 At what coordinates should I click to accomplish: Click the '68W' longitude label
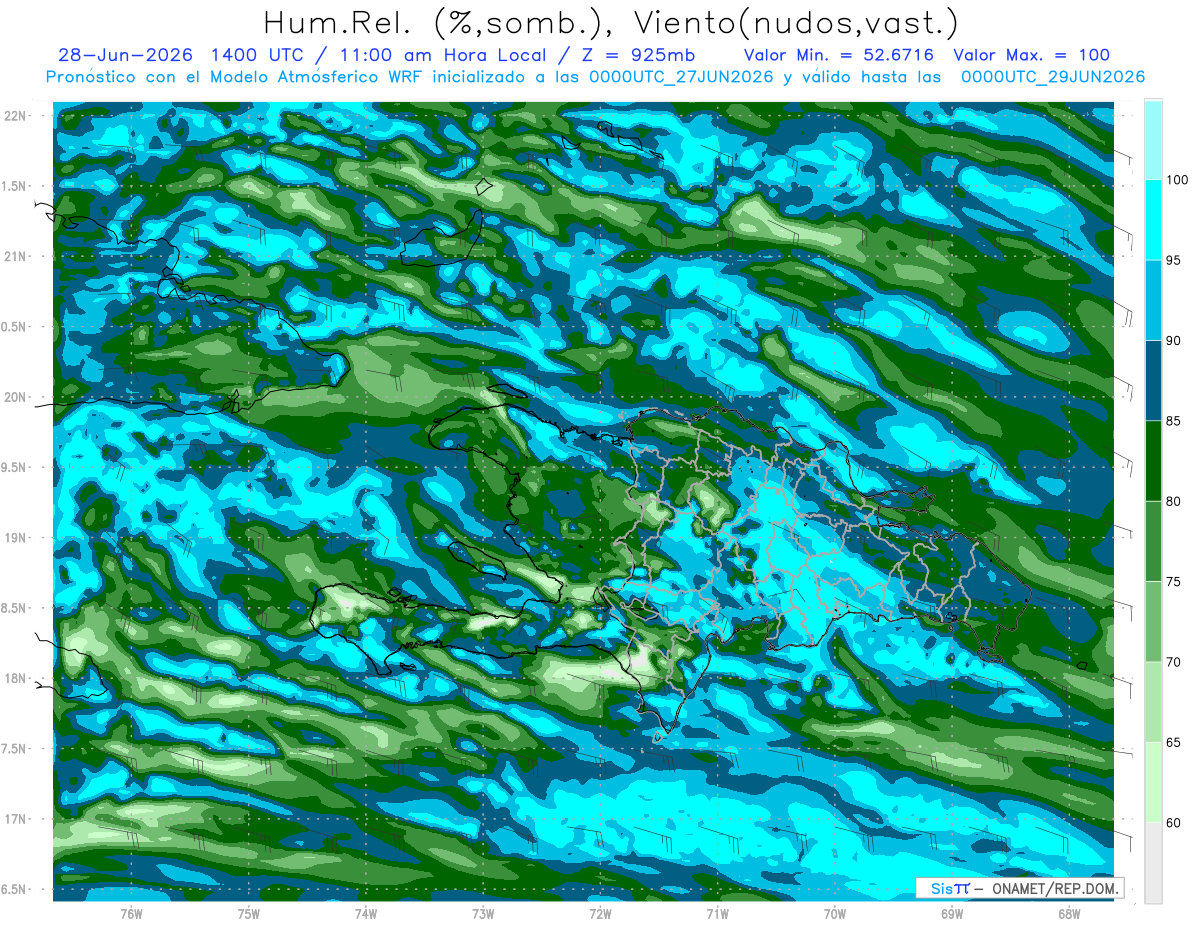pyautogui.click(x=1069, y=914)
